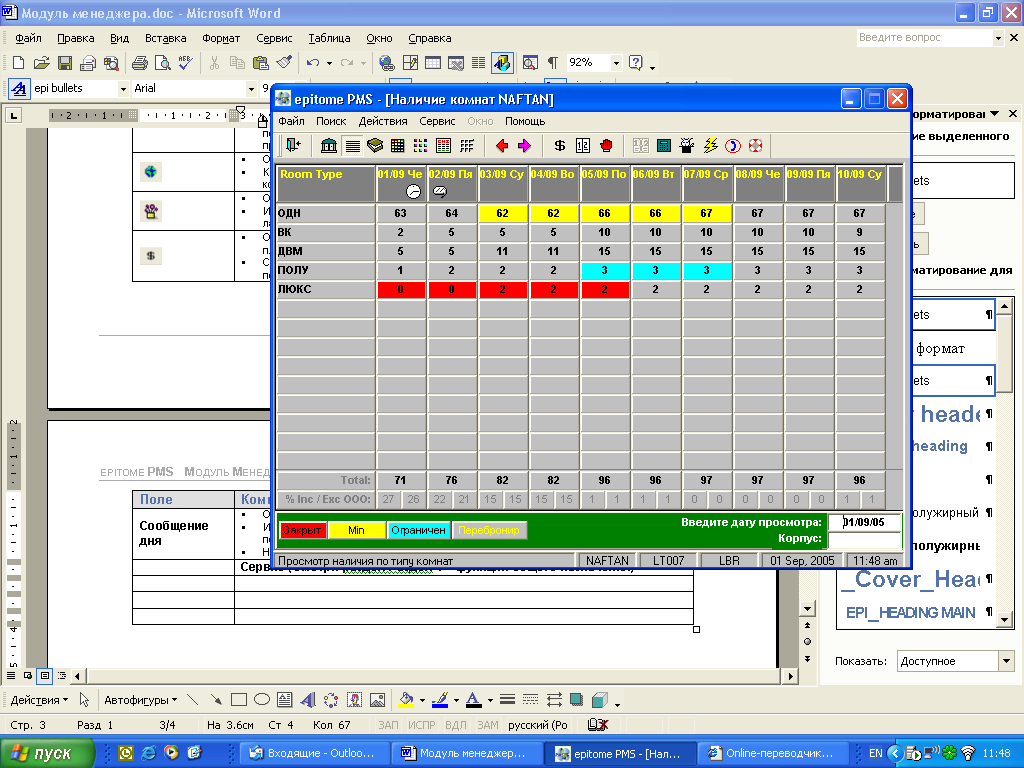The image size is (1024, 768).
Task: Toggle ЗАМ overtype mode in status bar
Action: point(487,725)
